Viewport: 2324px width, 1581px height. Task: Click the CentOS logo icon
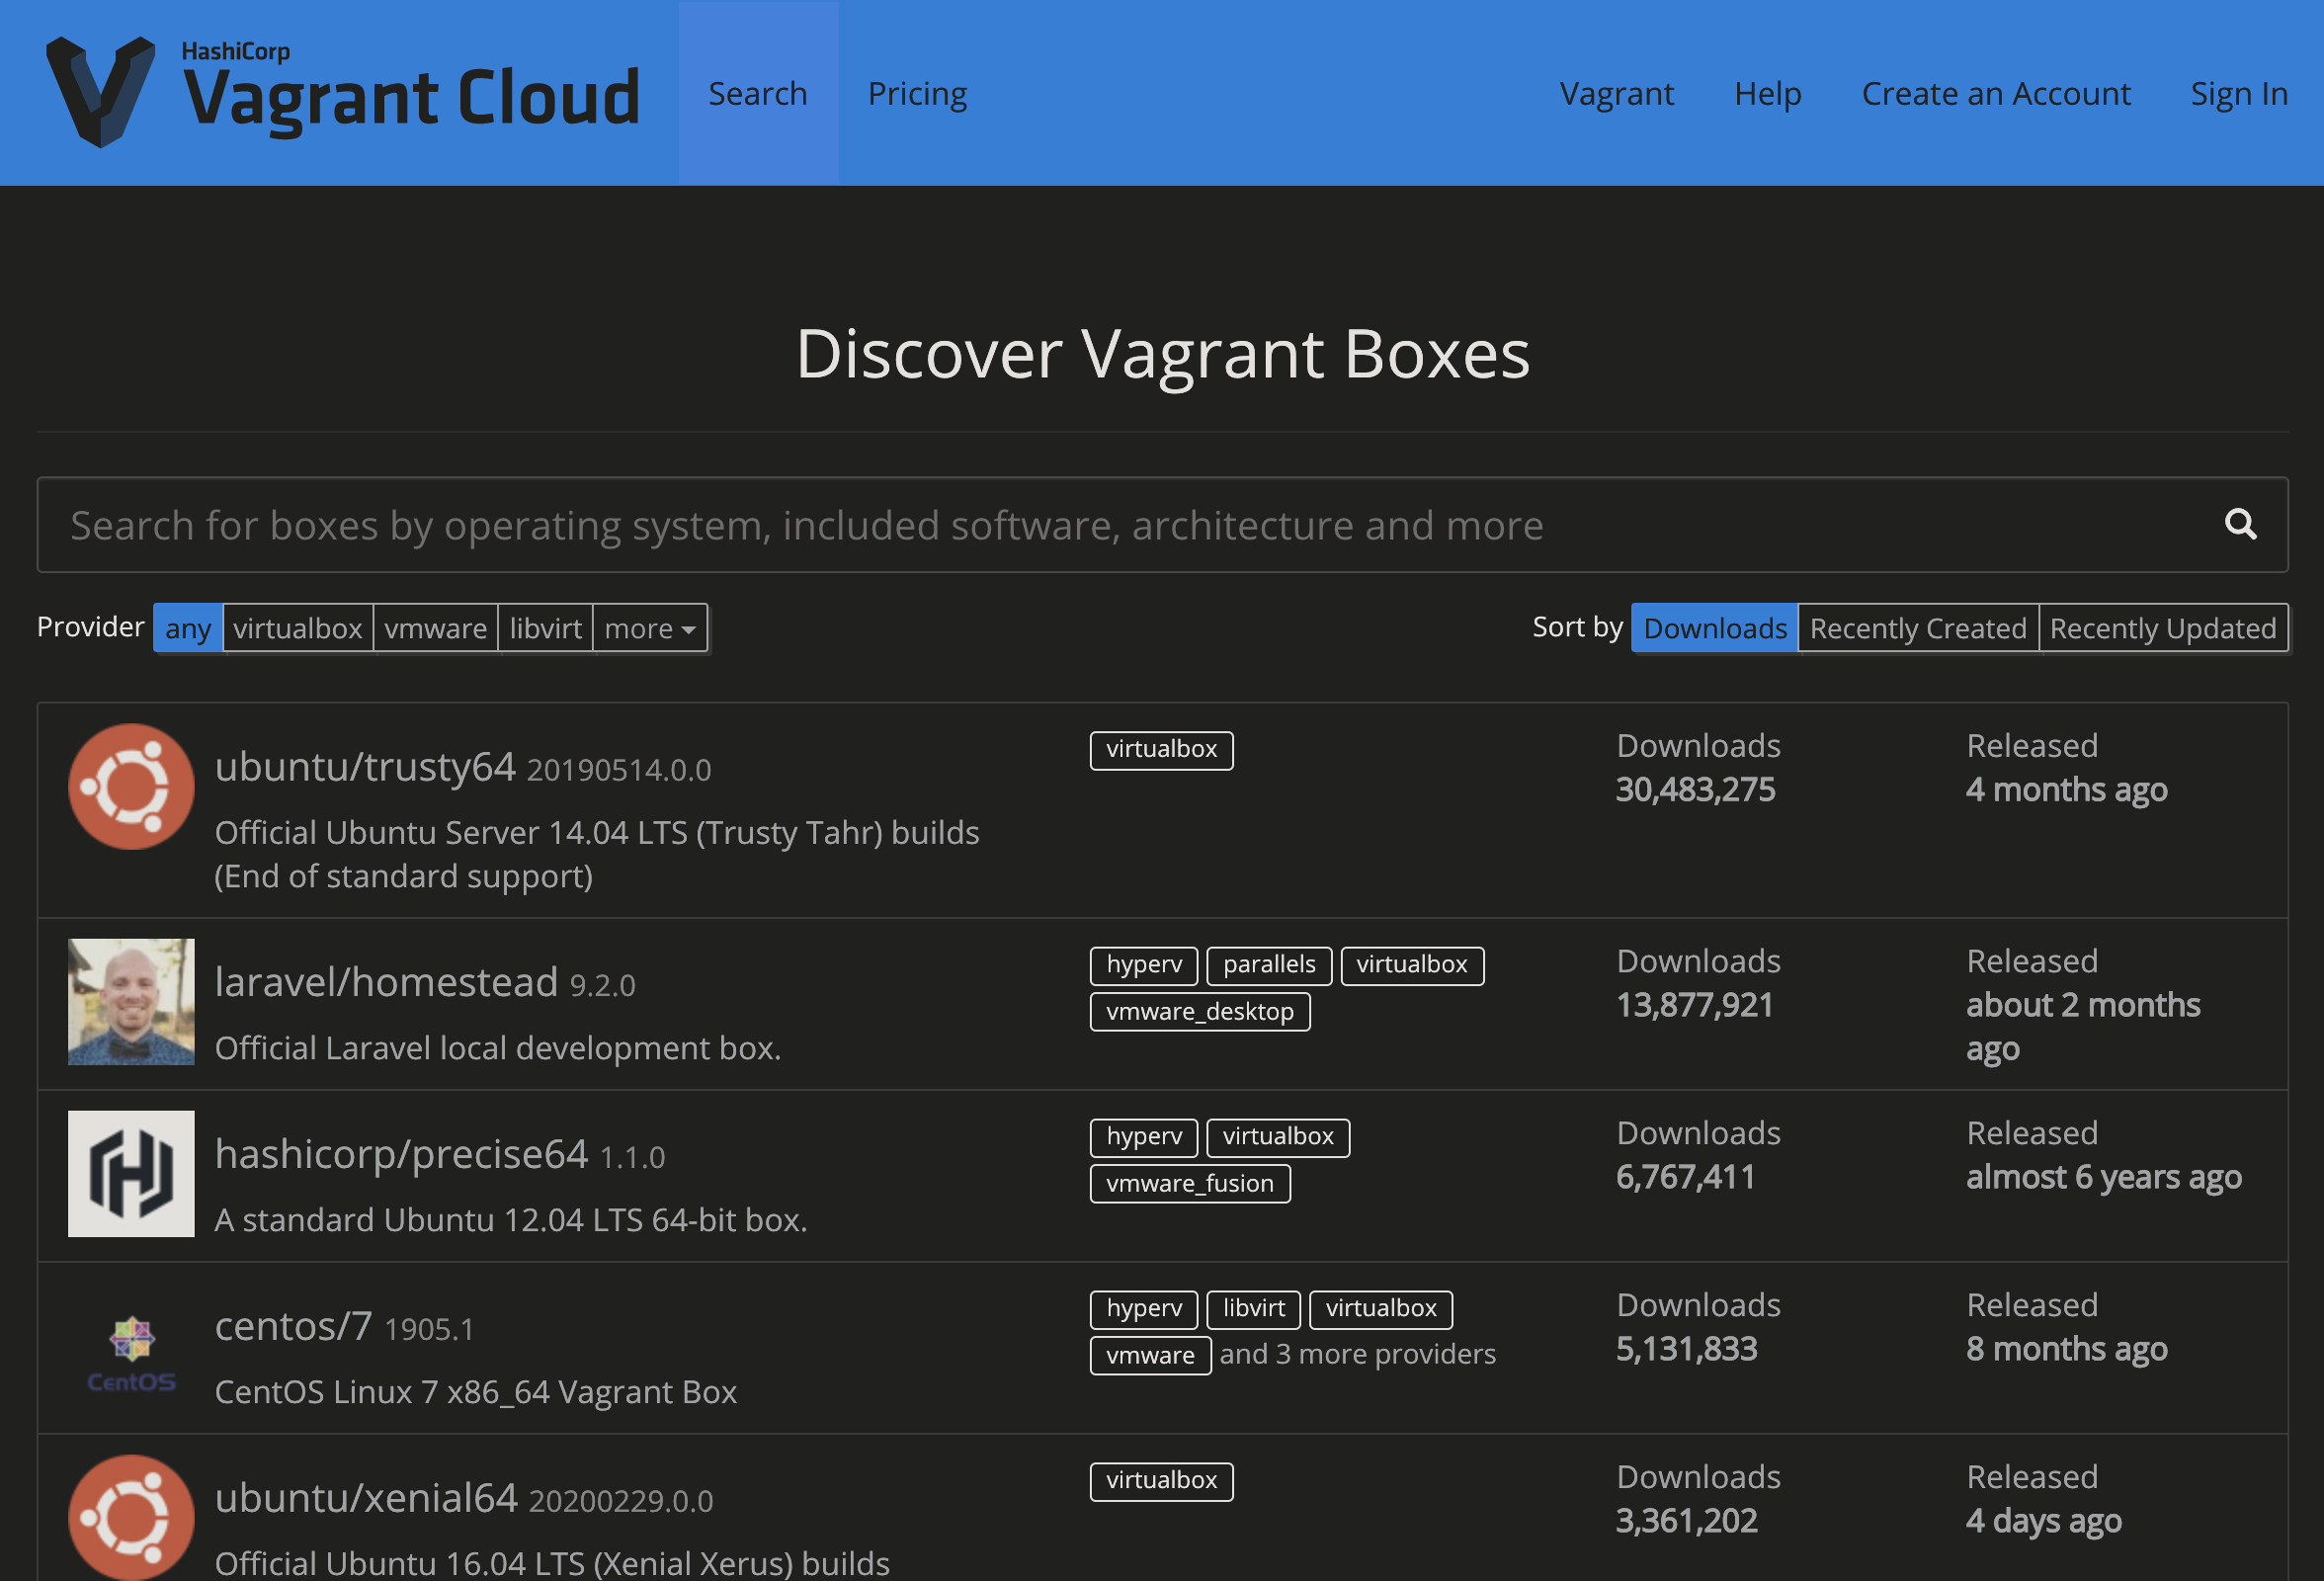[x=131, y=1352]
